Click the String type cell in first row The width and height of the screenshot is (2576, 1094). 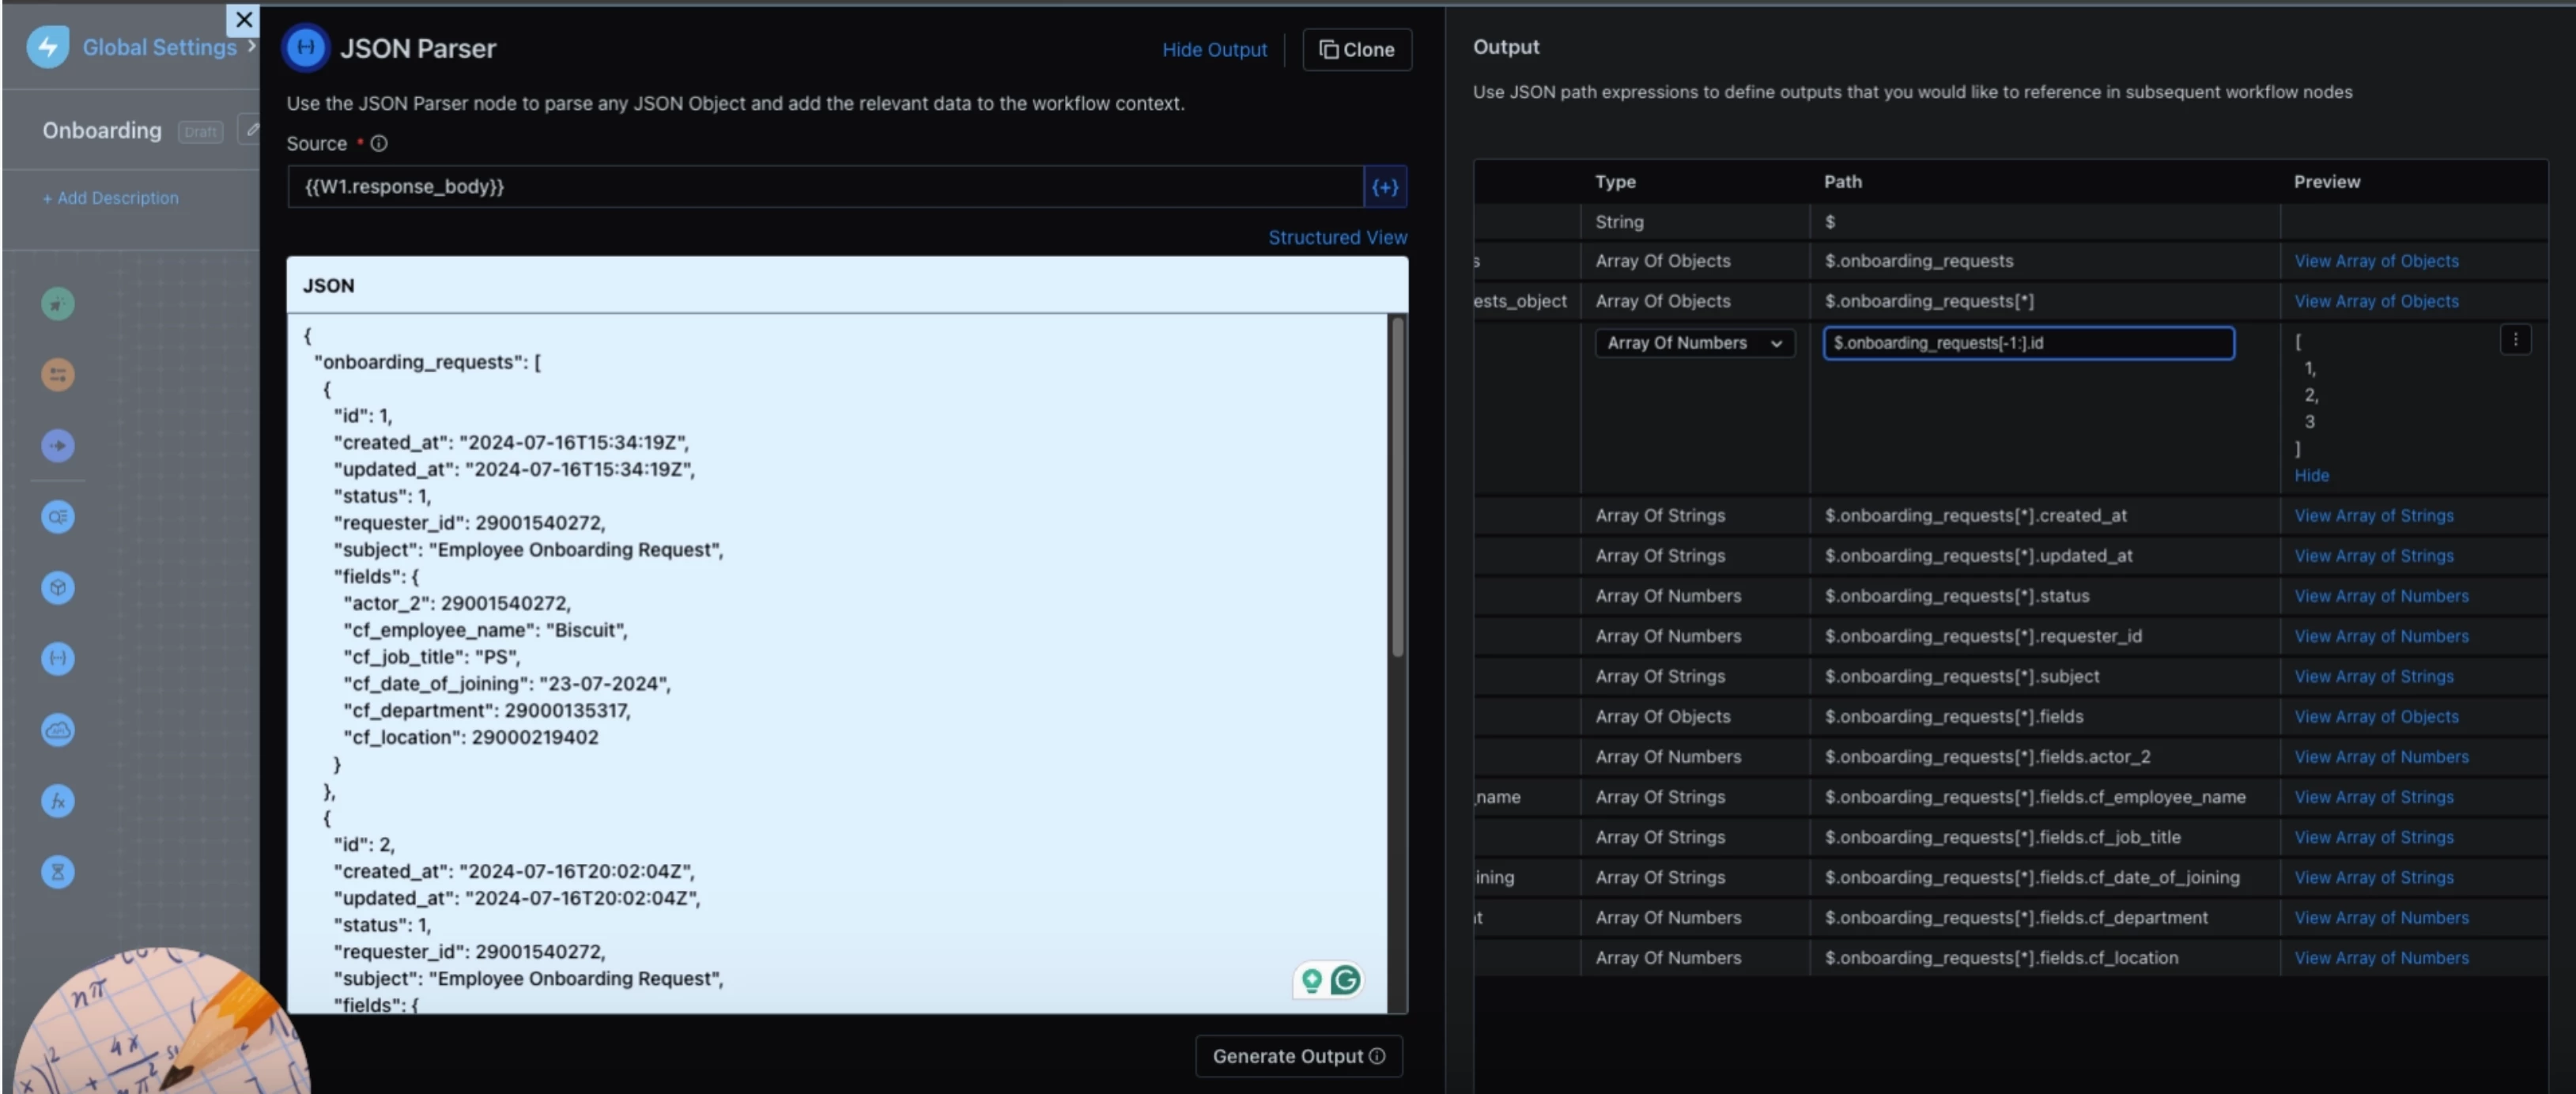[x=1695, y=222]
